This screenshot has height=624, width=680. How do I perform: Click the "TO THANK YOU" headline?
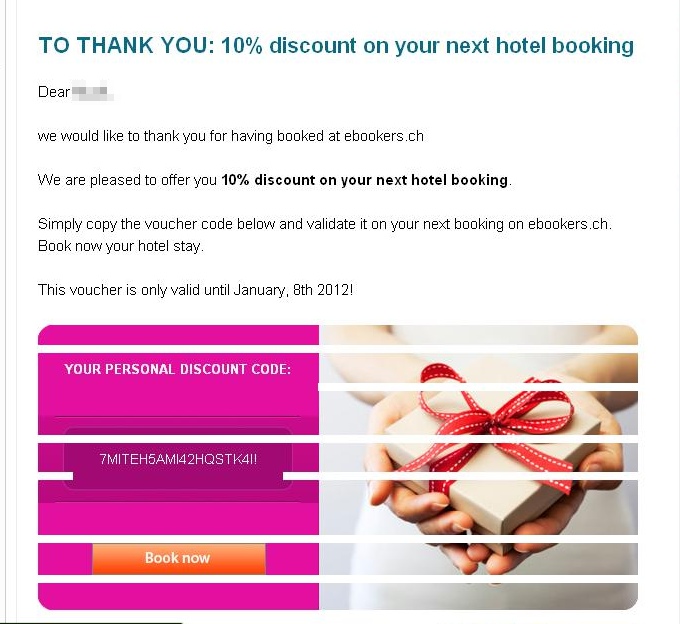[x=126, y=45]
